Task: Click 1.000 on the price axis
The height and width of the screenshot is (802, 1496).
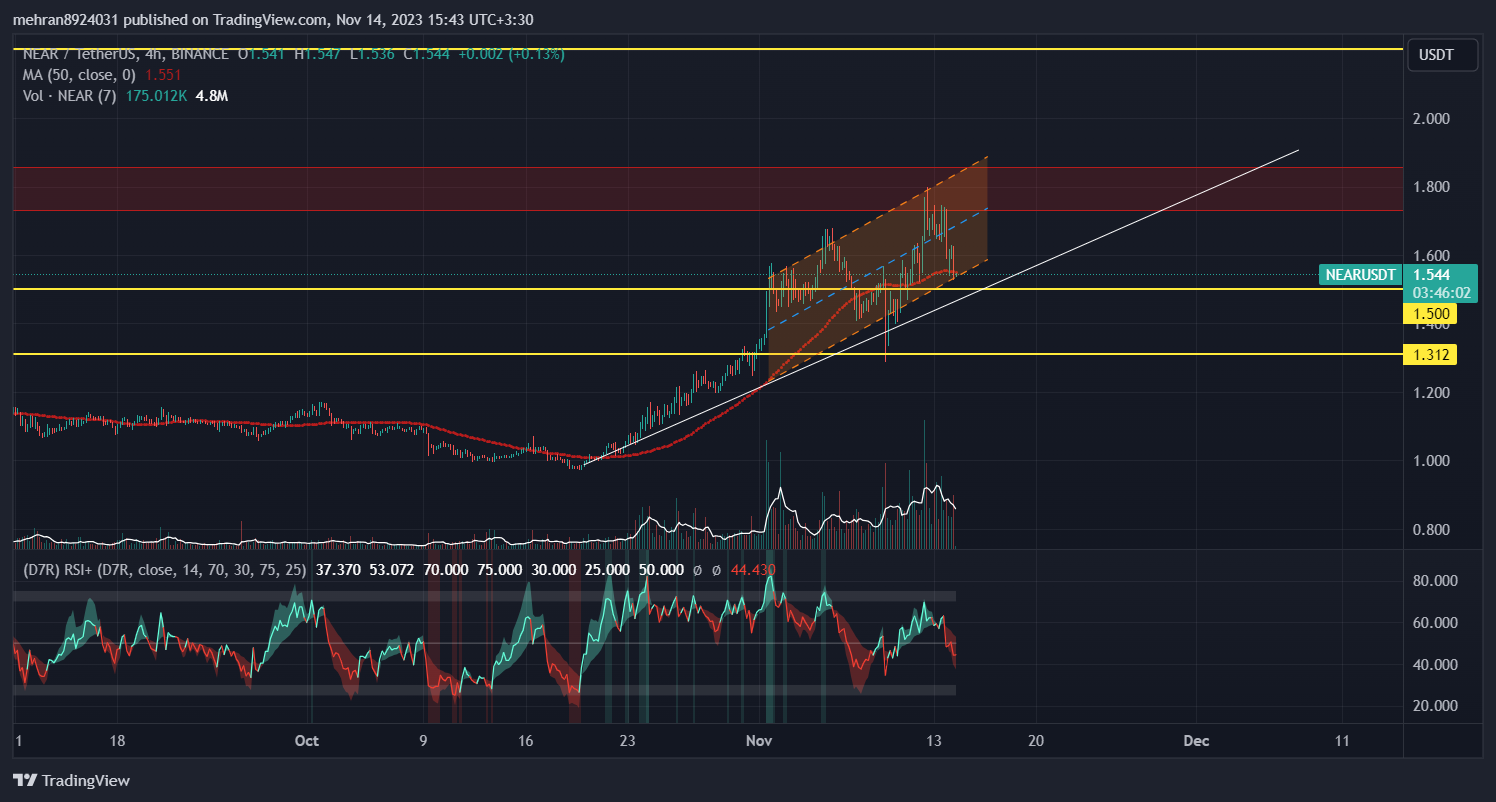Action: (1431, 461)
